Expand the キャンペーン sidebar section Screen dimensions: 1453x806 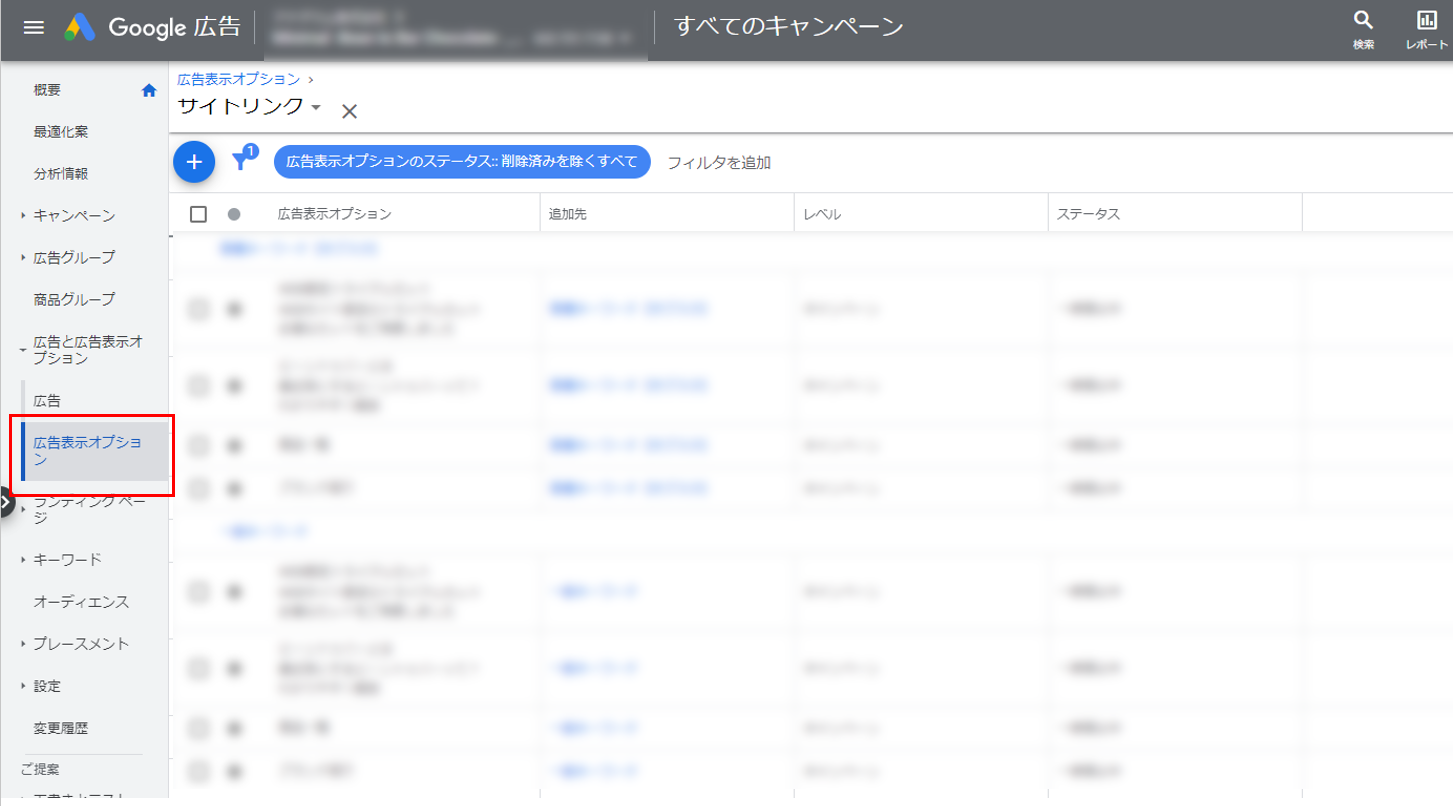(23, 216)
